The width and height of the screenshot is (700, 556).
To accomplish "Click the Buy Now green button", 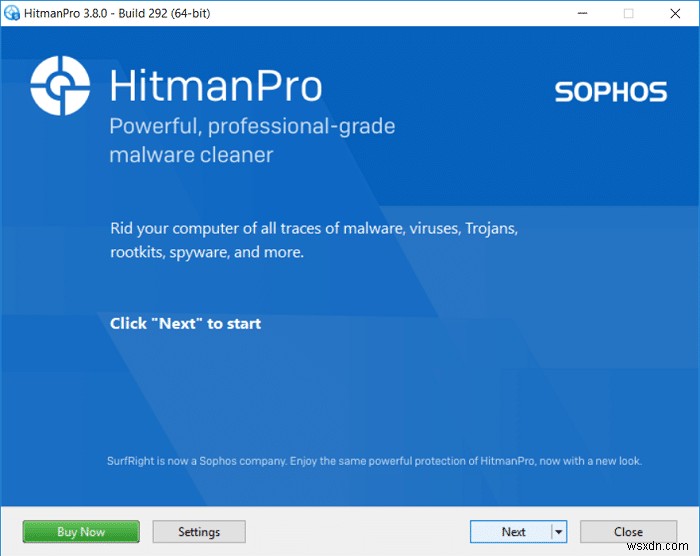I will [81, 531].
